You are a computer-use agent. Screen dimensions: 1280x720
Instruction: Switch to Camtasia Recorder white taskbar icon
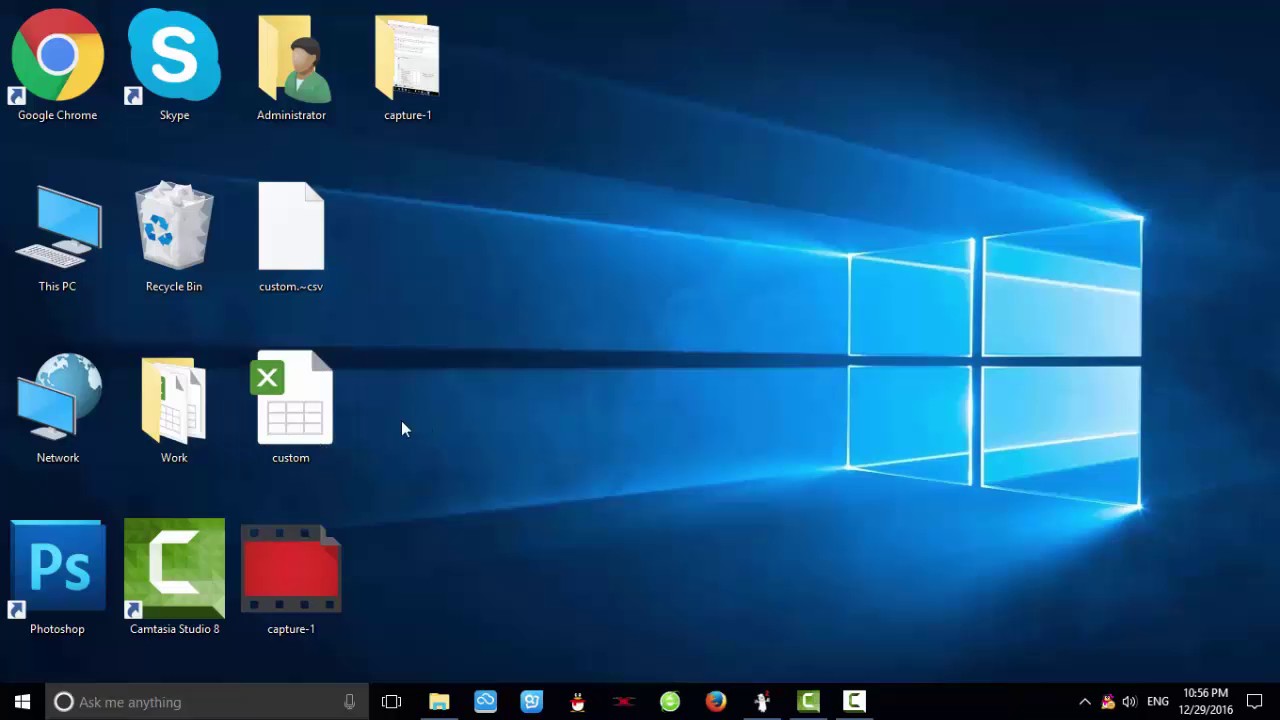(x=854, y=702)
